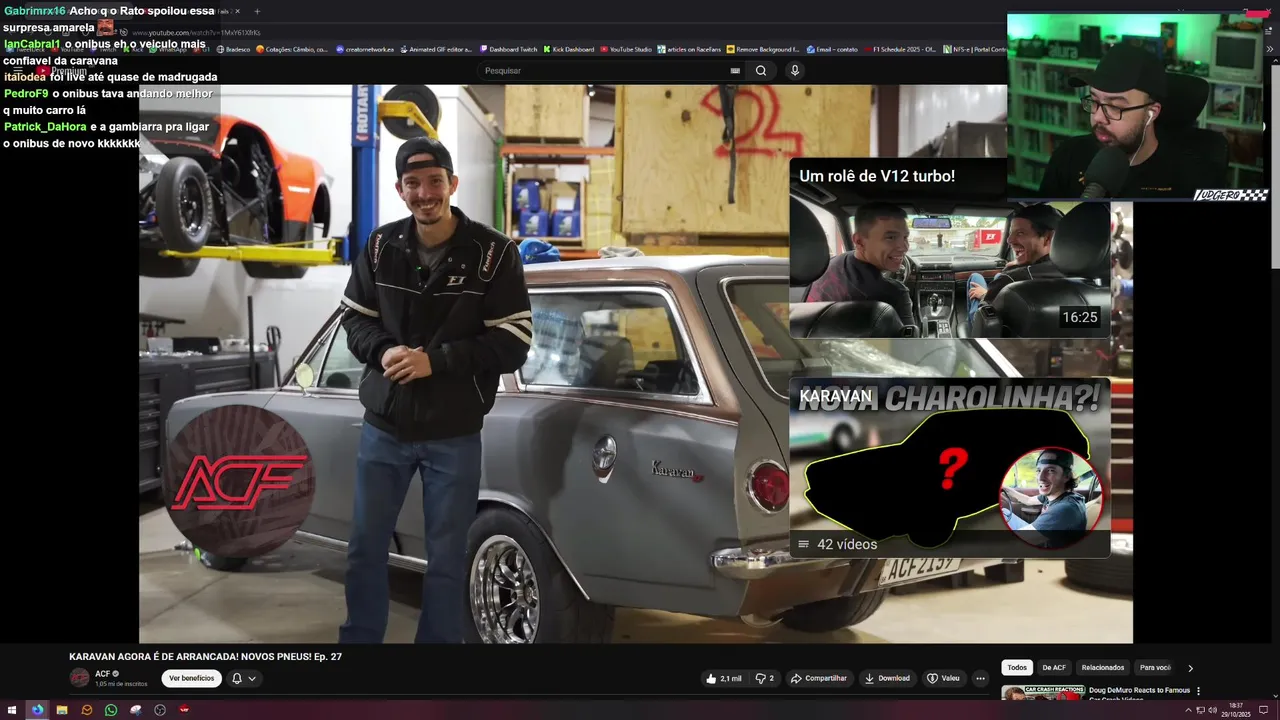
Task: Open File Explorer from the taskbar
Action: pyautogui.click(x=62, y=710)
